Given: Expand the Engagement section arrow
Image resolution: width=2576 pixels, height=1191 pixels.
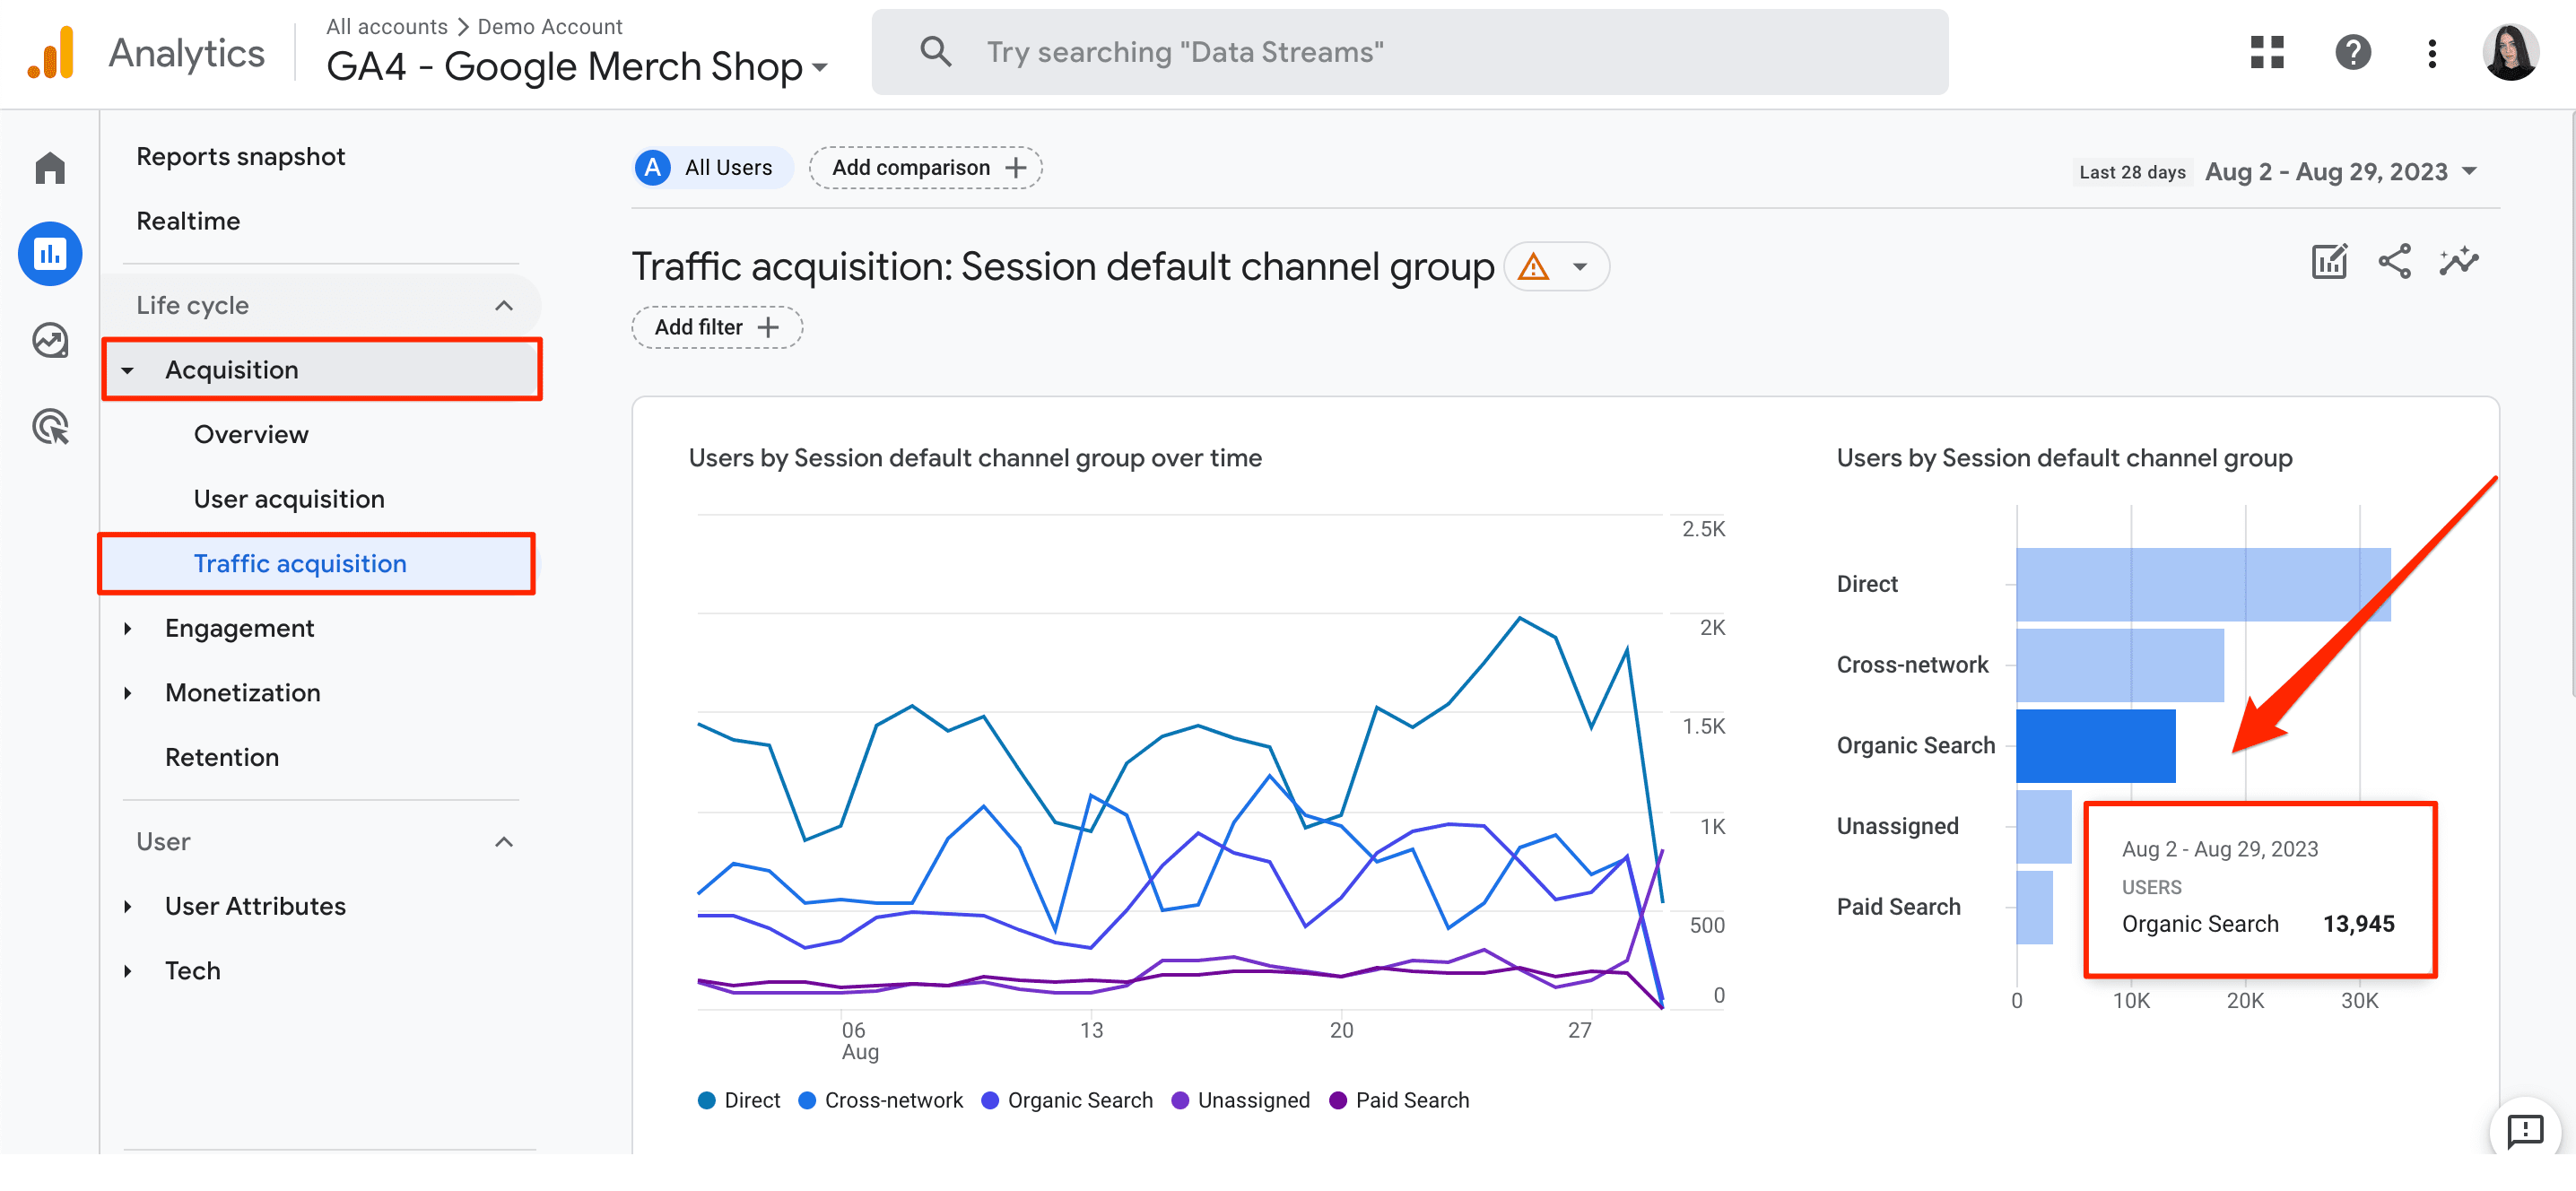Looking at the screenshot, I should coord(127,628).
